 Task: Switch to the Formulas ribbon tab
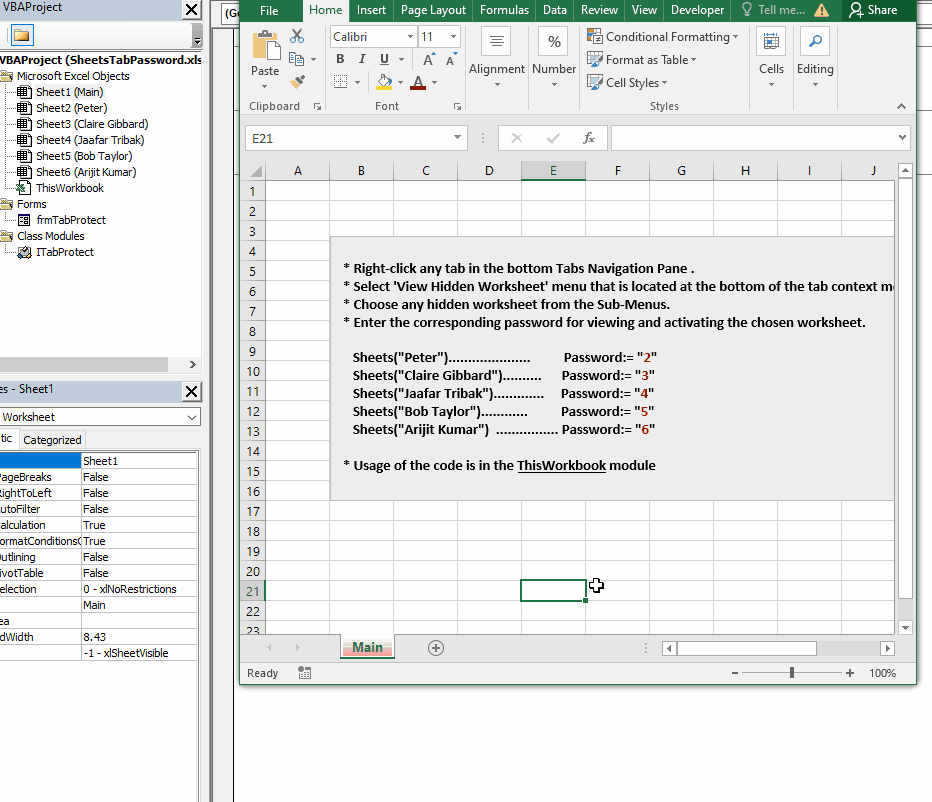504,10
